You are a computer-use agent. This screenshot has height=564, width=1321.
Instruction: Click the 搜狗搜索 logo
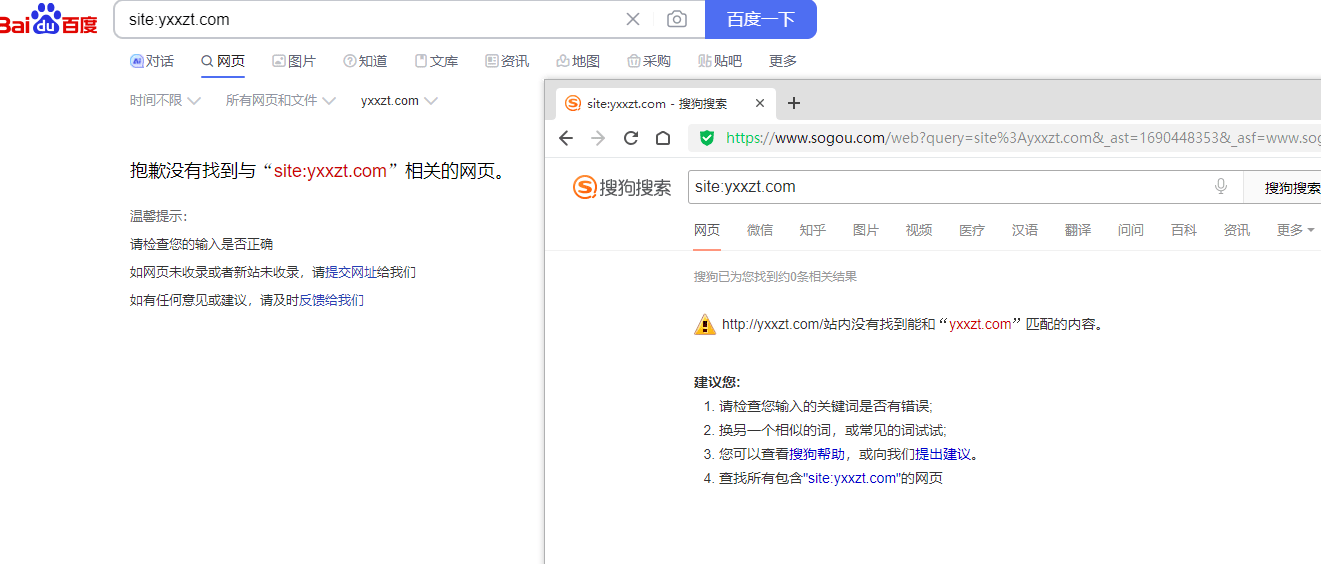[x=622, y=187]
